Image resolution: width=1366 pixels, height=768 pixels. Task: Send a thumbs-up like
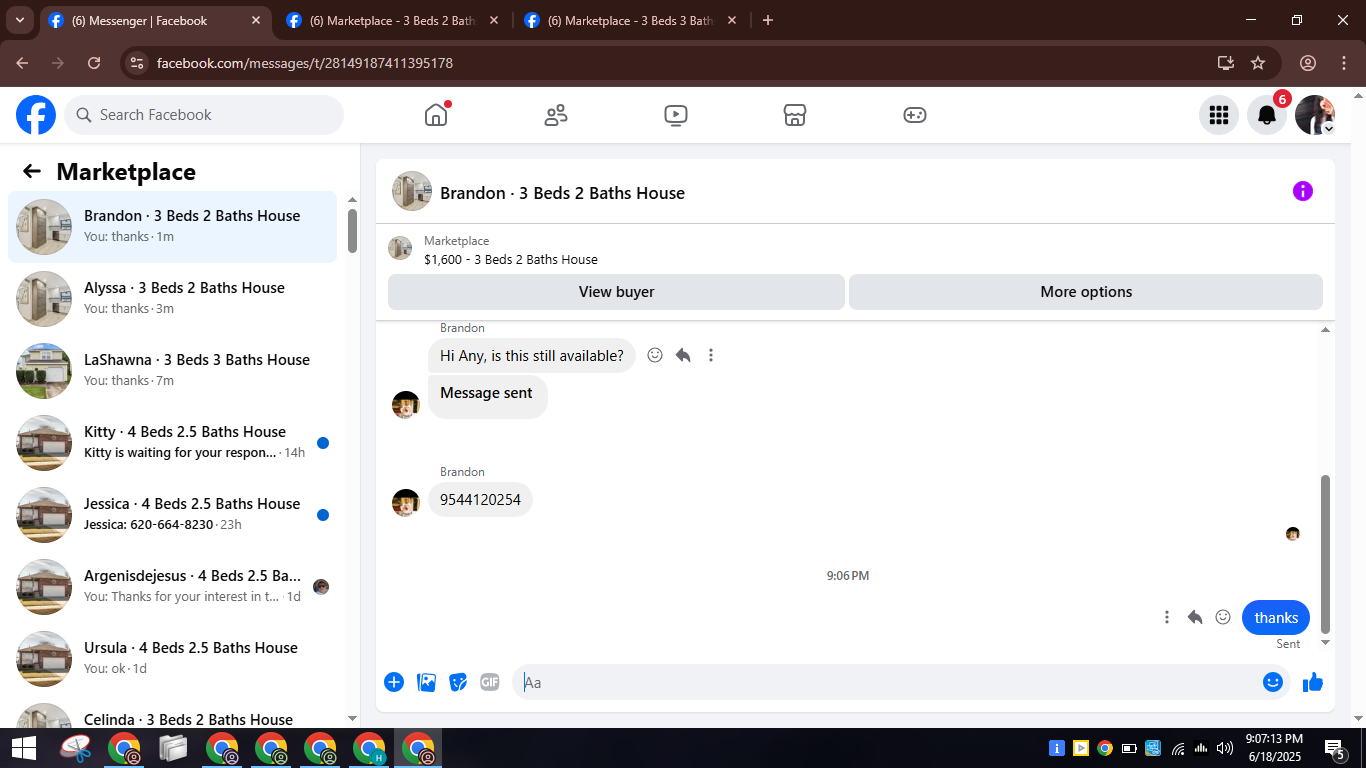[1313, 682]
